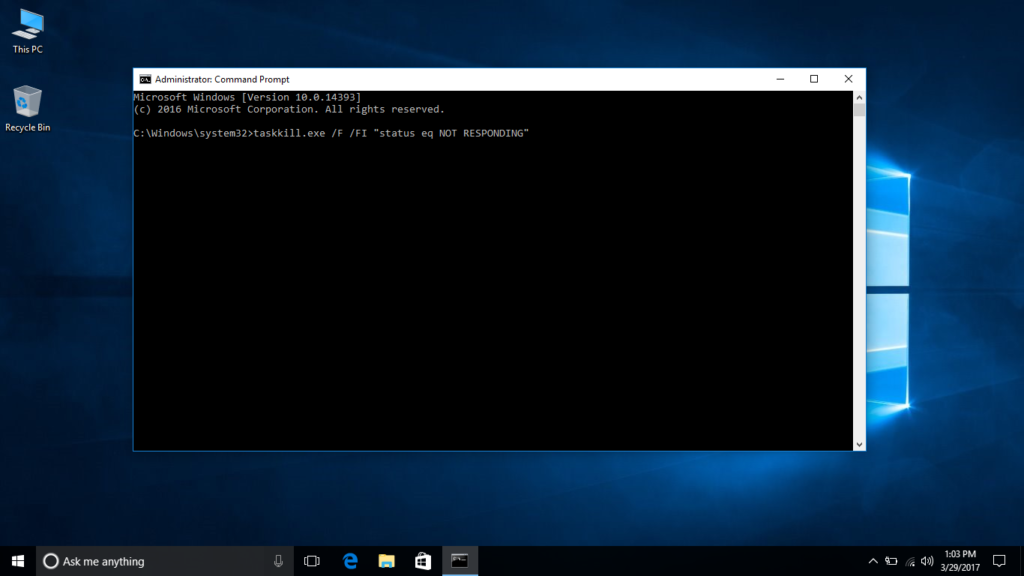
Task: Open the Action Center
Action: (x=1000, y=560)
